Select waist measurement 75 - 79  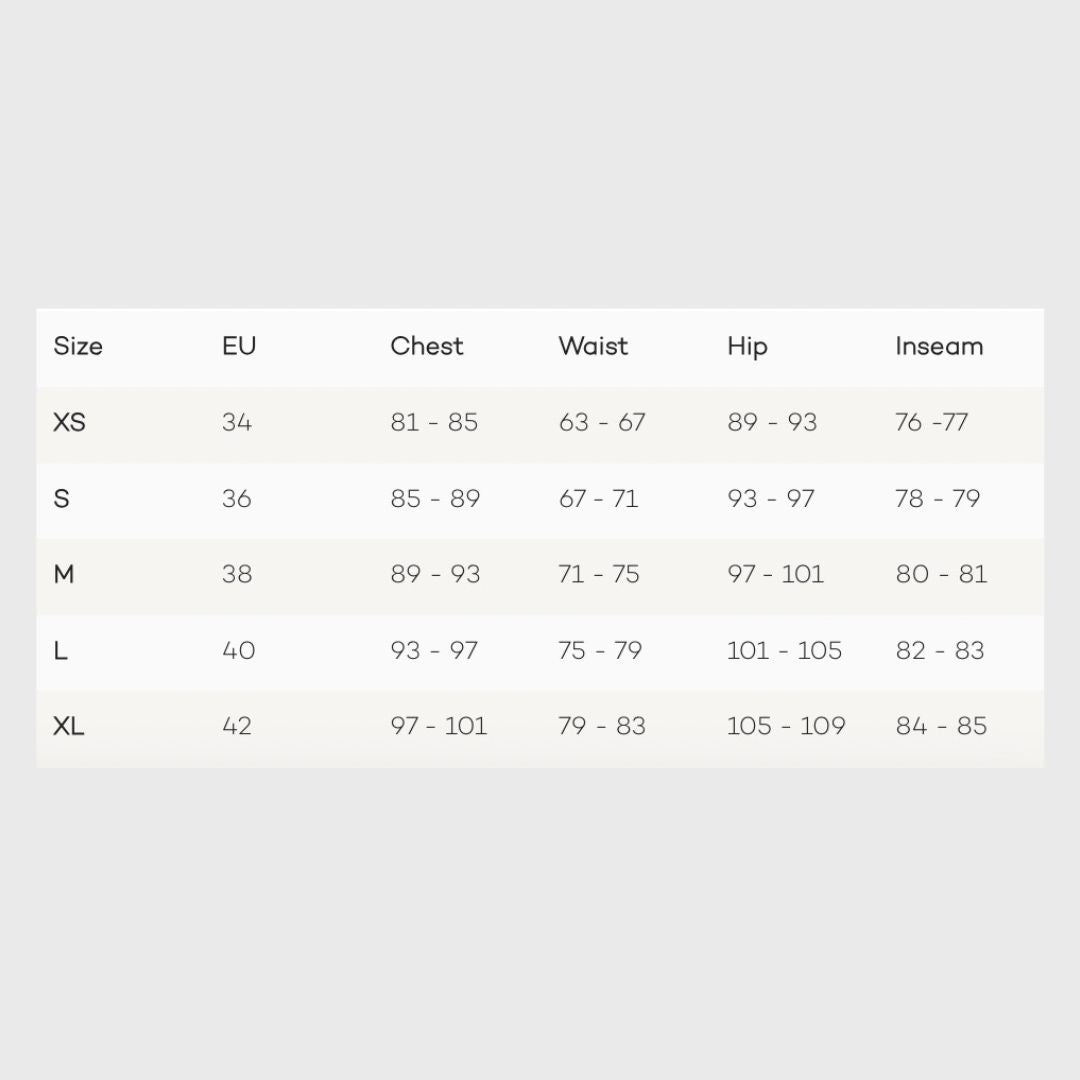600,650
